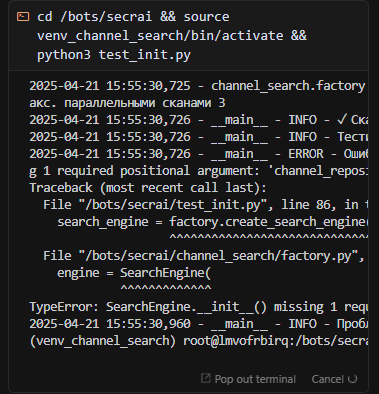Select the INFO line with the checkmark
The height and width of the screenshot is (394, 379).
point(198,120)
